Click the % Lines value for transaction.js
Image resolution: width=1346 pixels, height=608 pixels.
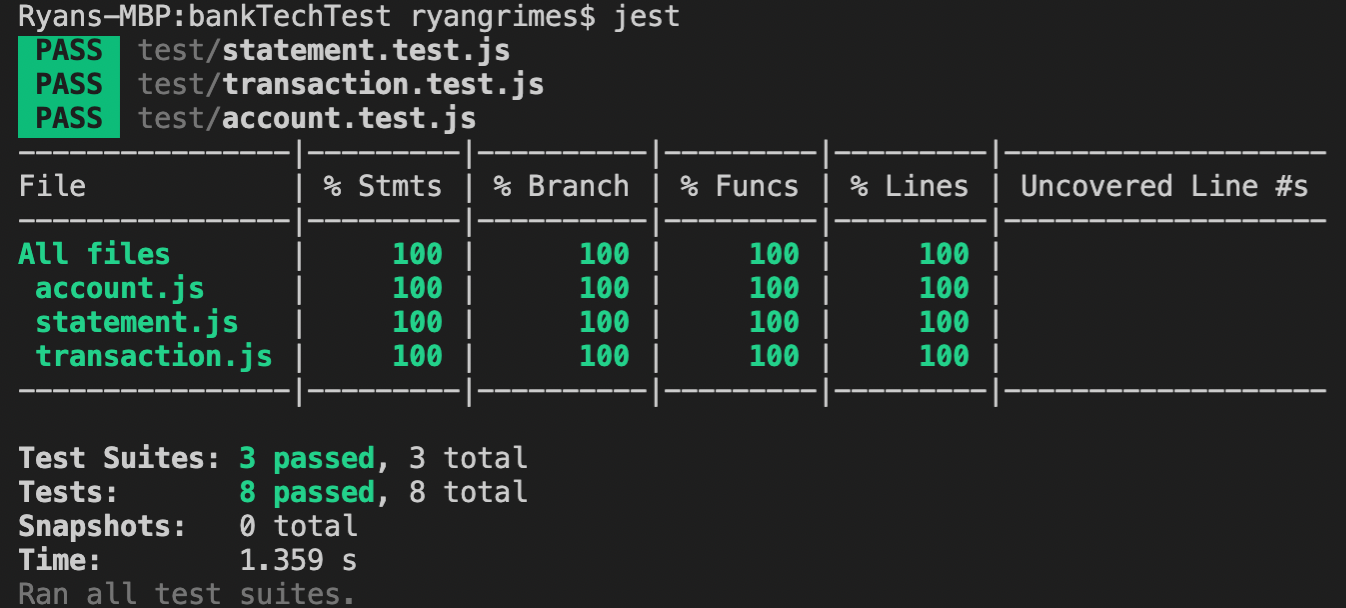[944, 356]
